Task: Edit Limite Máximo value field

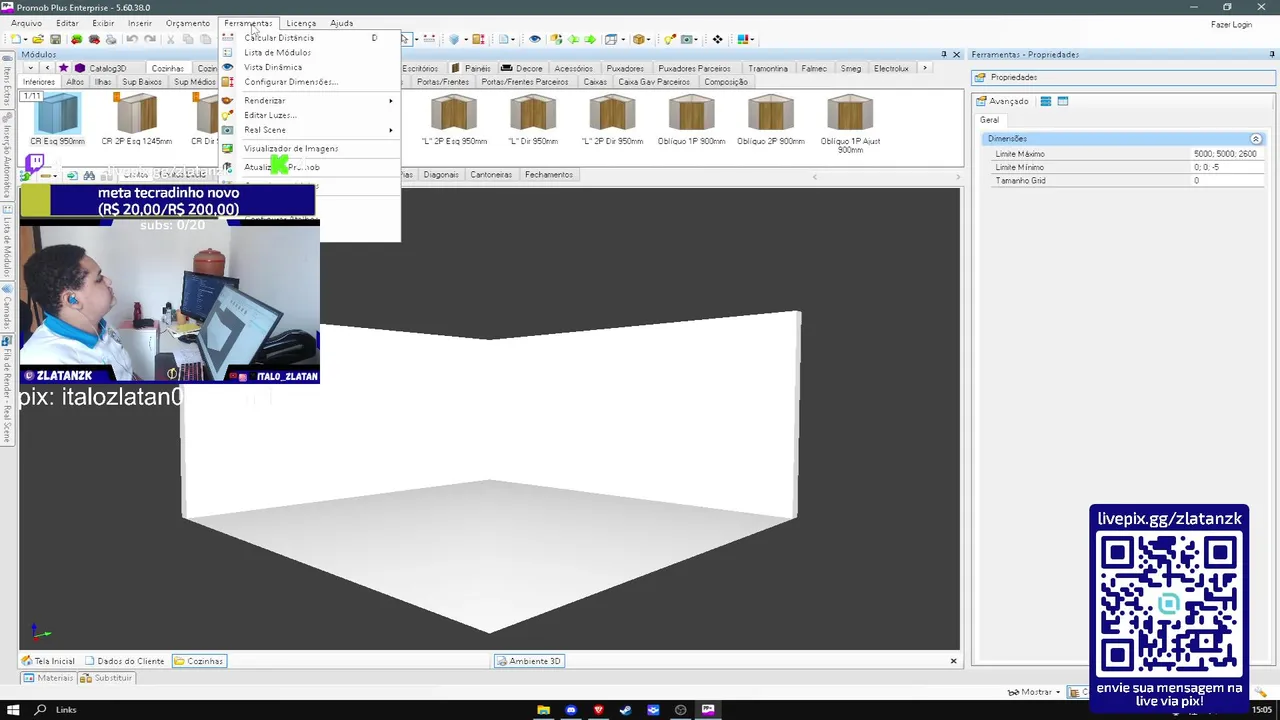Action: (1228, 154)
